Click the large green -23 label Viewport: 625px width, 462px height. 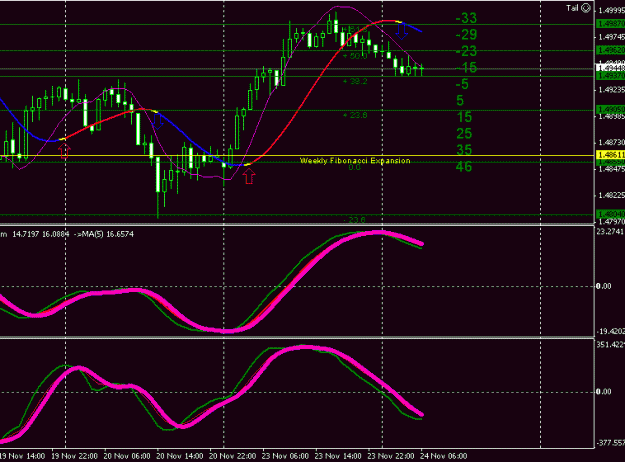[466, 51]
